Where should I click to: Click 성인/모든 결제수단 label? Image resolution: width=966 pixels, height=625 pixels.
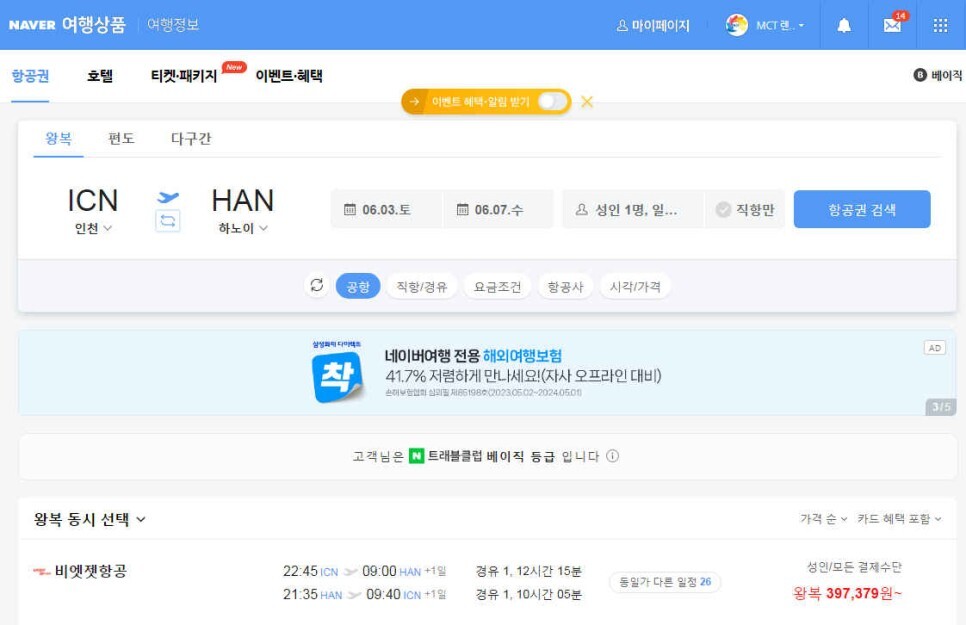point(854,567)
